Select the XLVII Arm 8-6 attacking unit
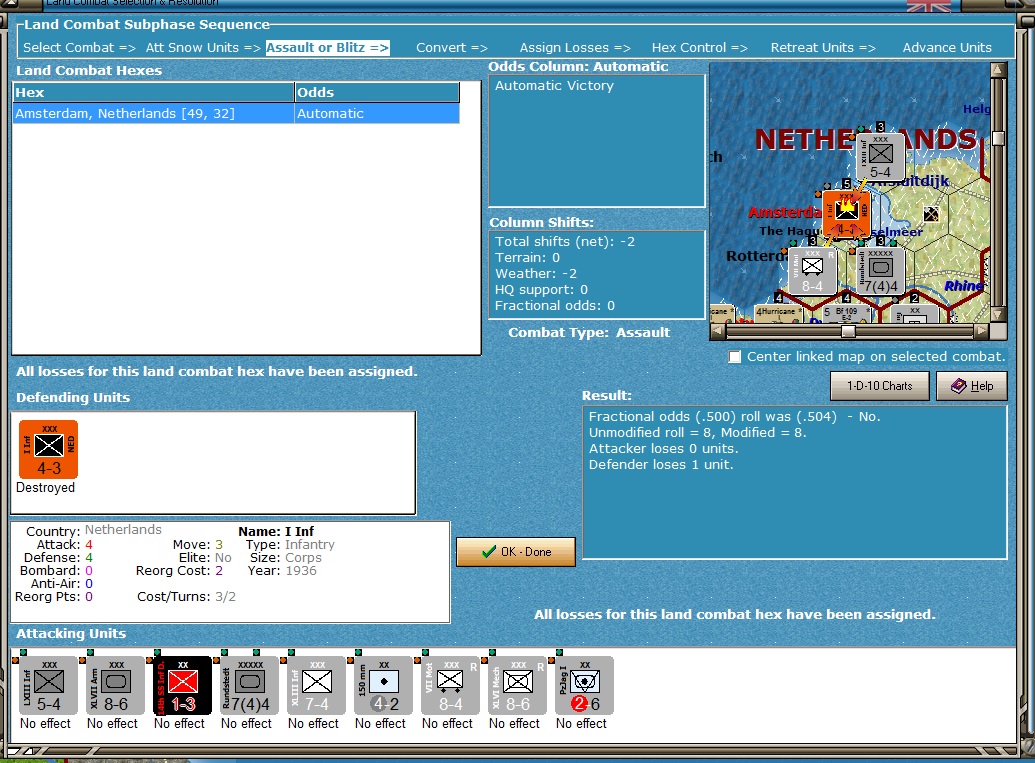Image resolution: width=1035 pixels, height=763 pixels. [x=116, y=686]
